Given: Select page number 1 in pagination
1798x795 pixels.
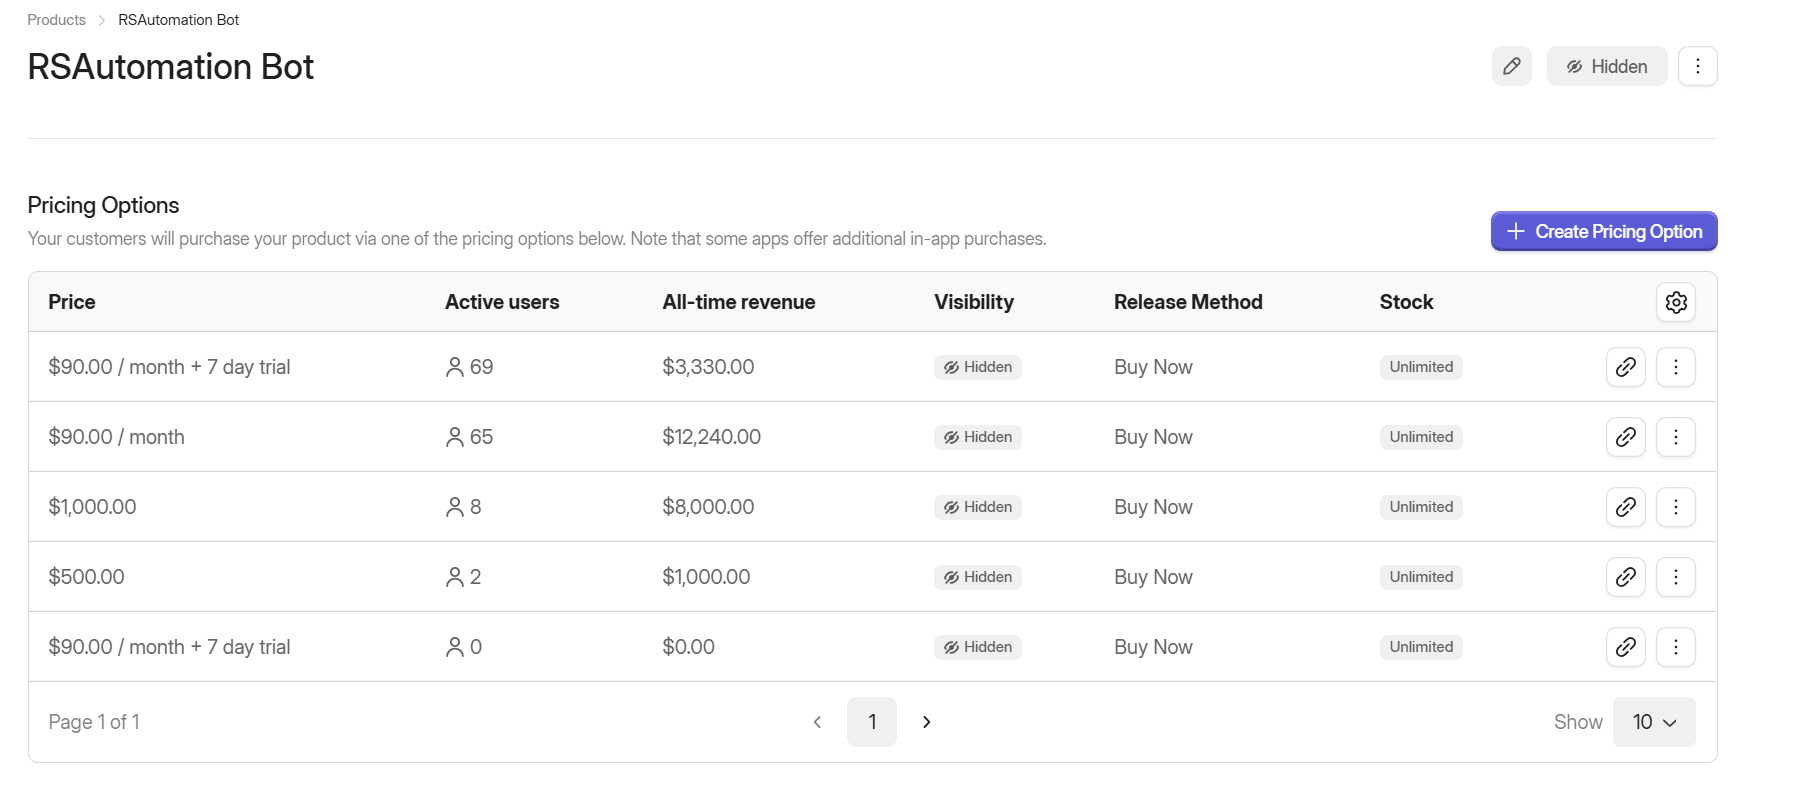Looking at the screenshot, I should (x=872, y=722).
